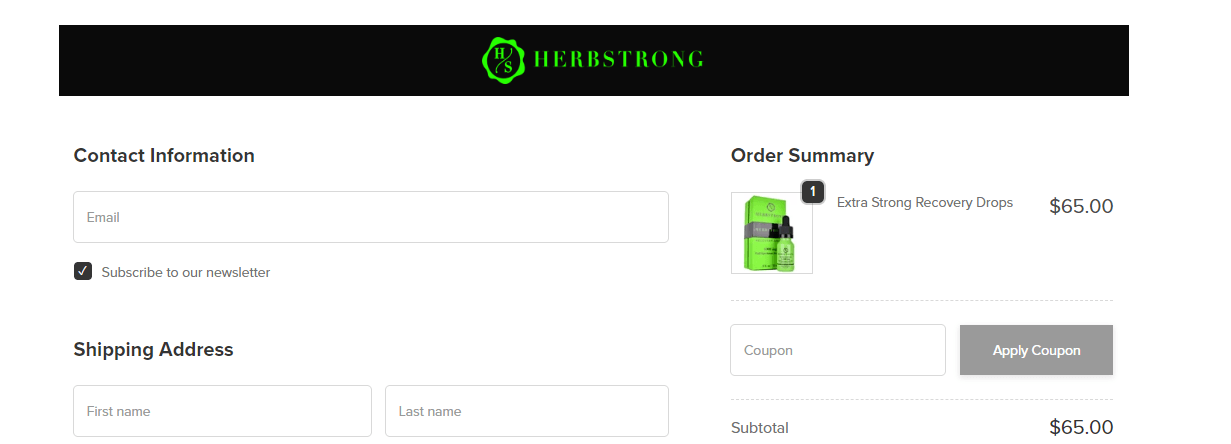Click the Contact Information heading
The width and height of the screenshot is (1231, 444).
[164, 155]
